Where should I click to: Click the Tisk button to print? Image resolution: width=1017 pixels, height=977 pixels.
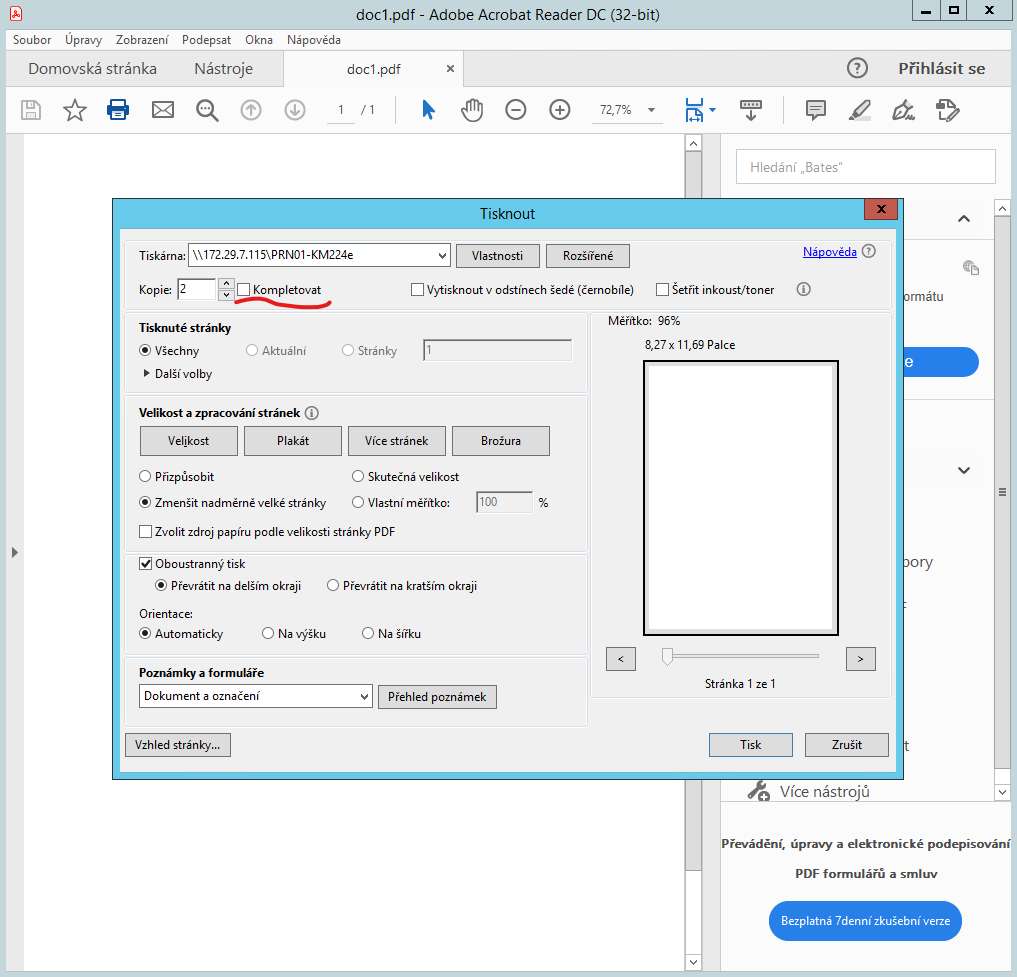click(750, 745)
